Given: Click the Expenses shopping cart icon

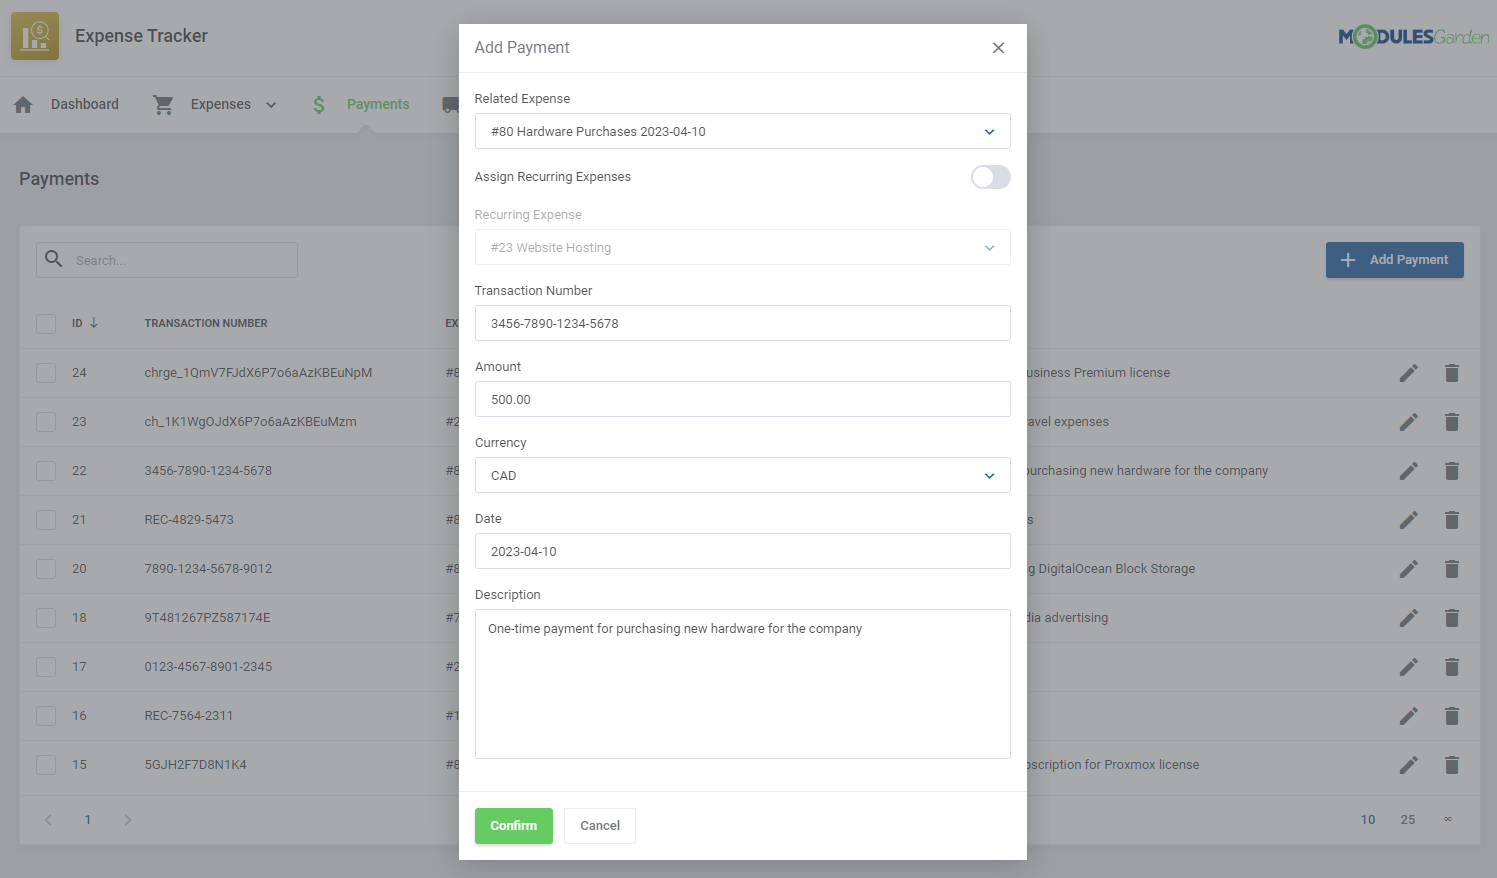Looking at the screenshot, I should 163,104.
